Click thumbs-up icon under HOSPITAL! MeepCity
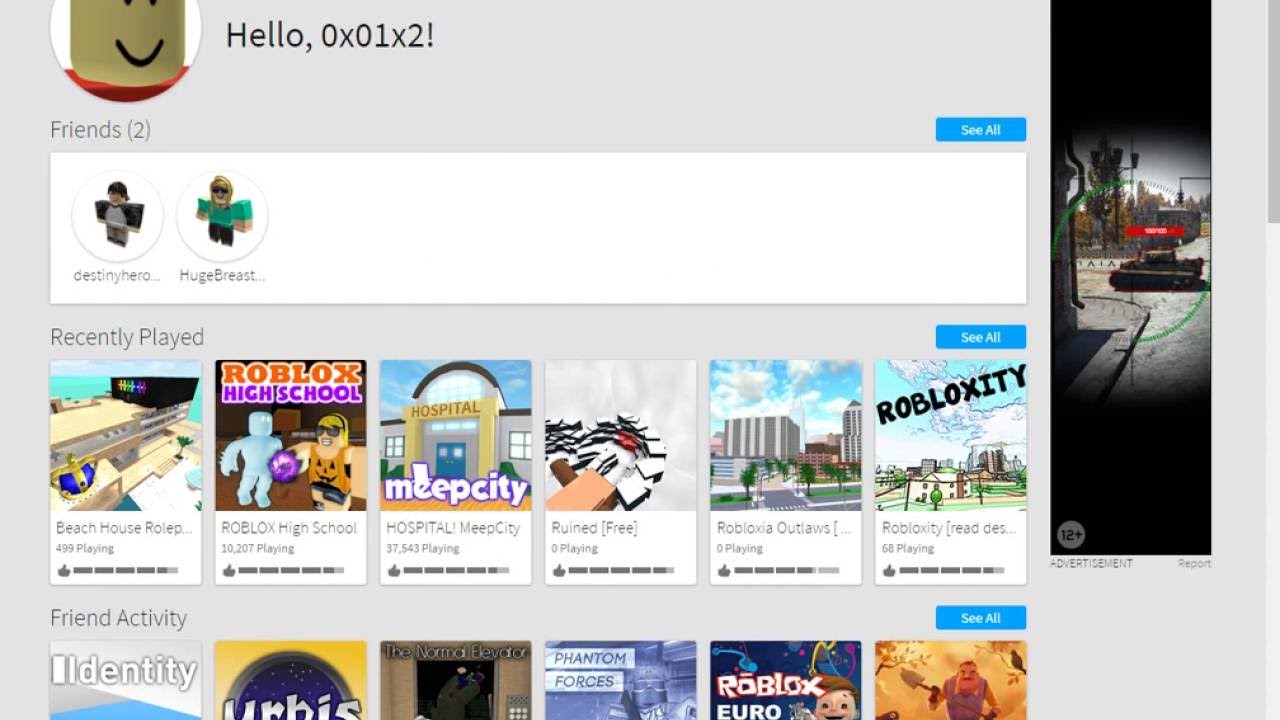This screenshot has height=720, width=1280. tap(394, 571)
